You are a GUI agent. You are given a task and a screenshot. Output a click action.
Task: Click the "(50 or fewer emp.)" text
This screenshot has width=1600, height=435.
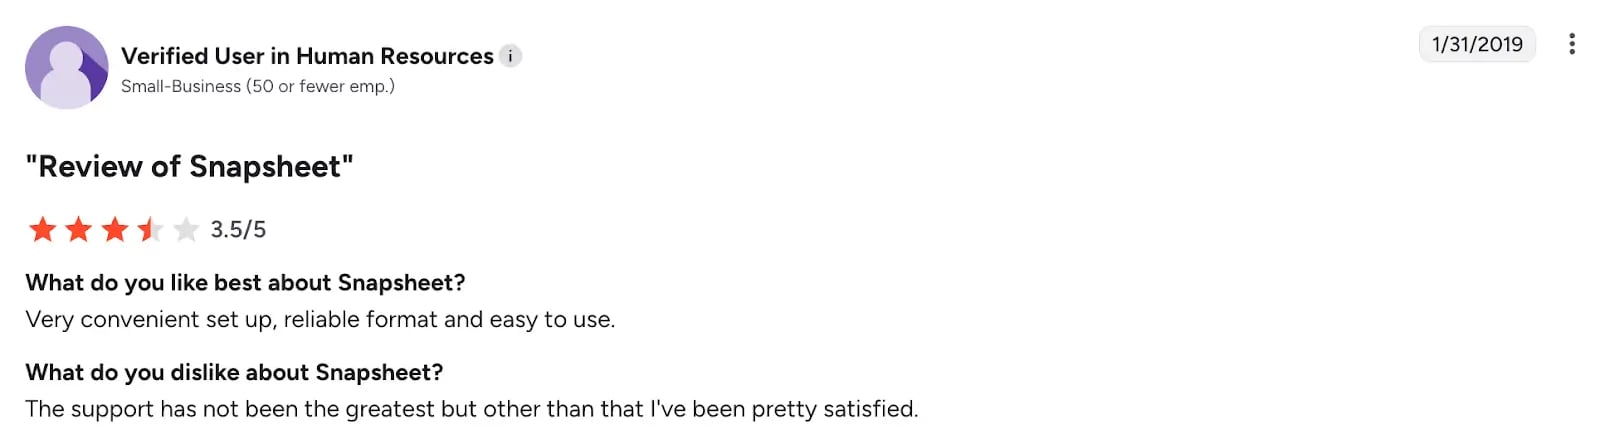321,86
